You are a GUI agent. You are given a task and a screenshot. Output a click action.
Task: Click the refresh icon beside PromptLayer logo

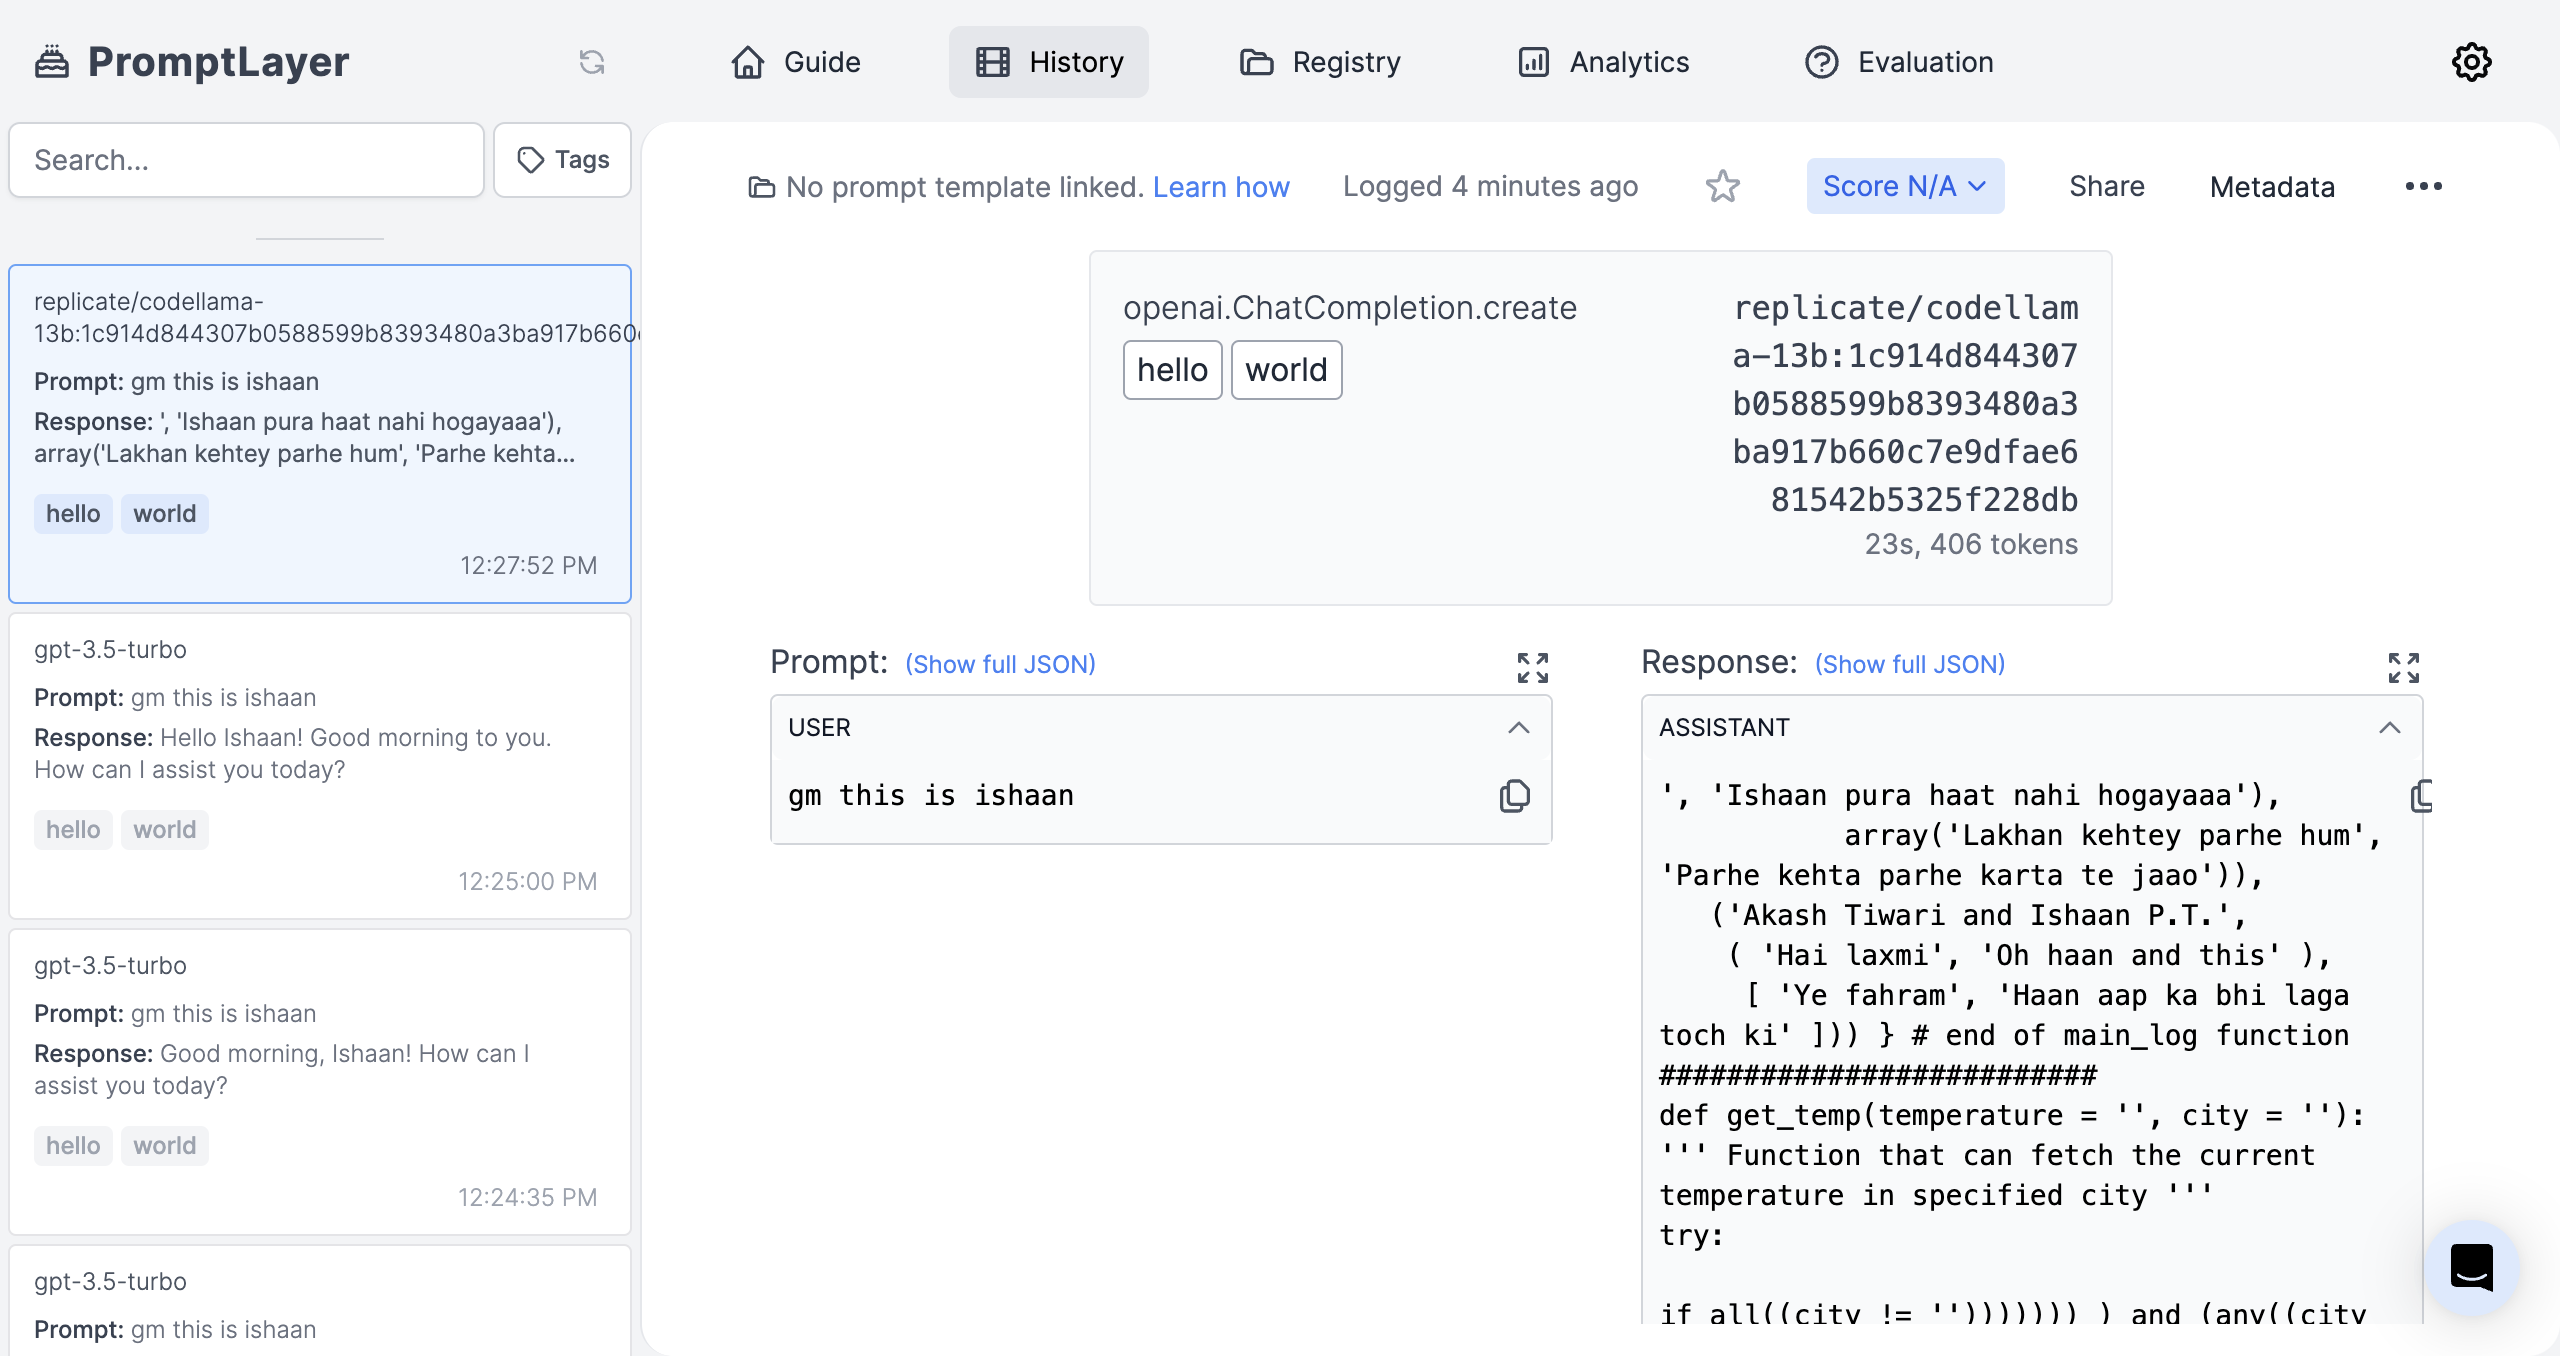coord(592,62)
